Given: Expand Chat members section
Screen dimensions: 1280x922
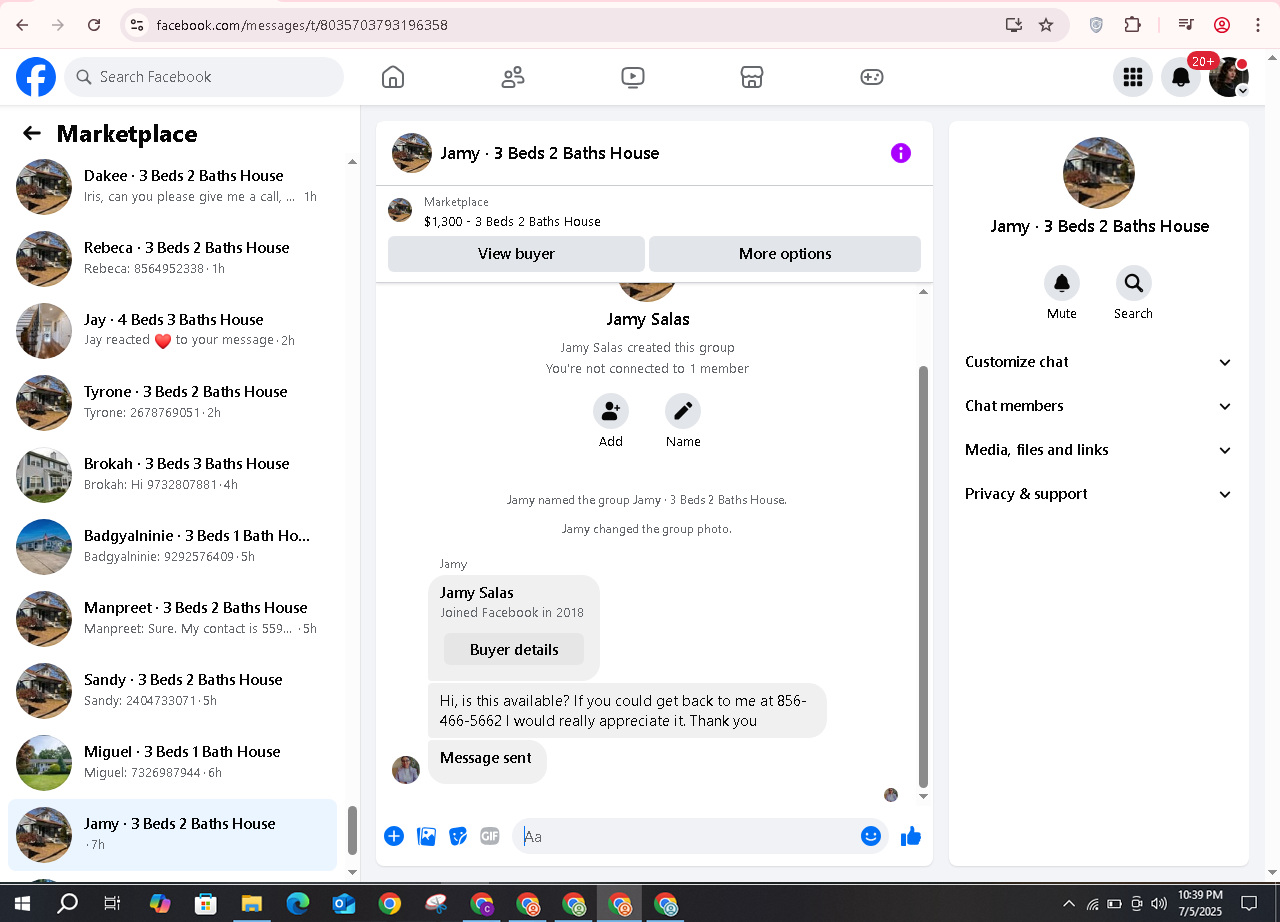Looking at the screenshot, I should pos(1099,406).
